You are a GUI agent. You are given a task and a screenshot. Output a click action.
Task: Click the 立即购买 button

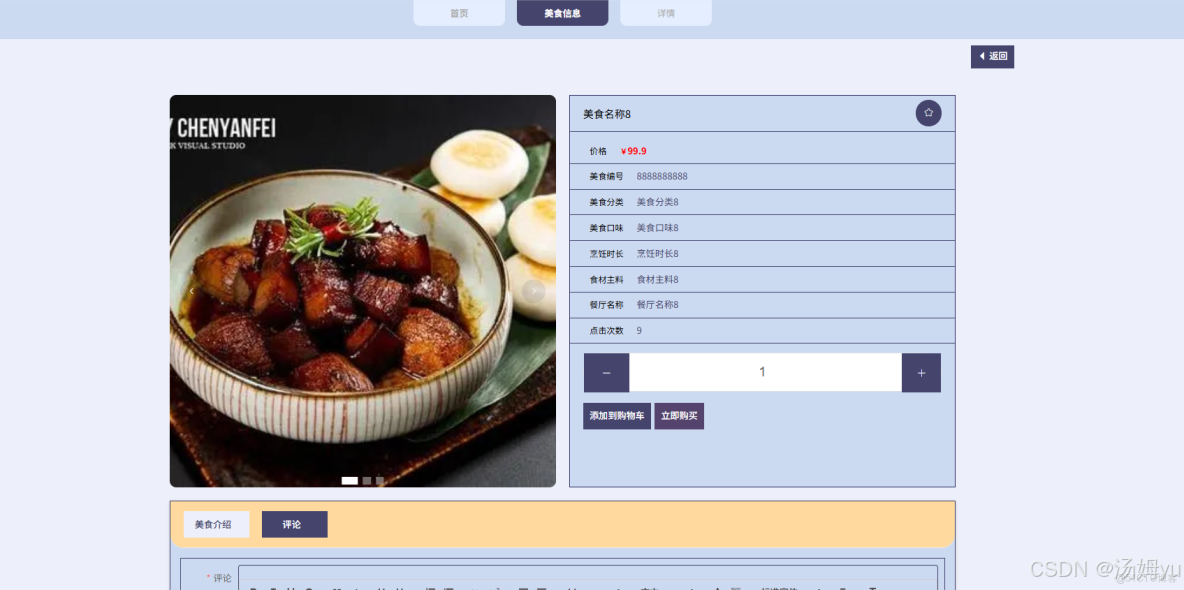680,415
